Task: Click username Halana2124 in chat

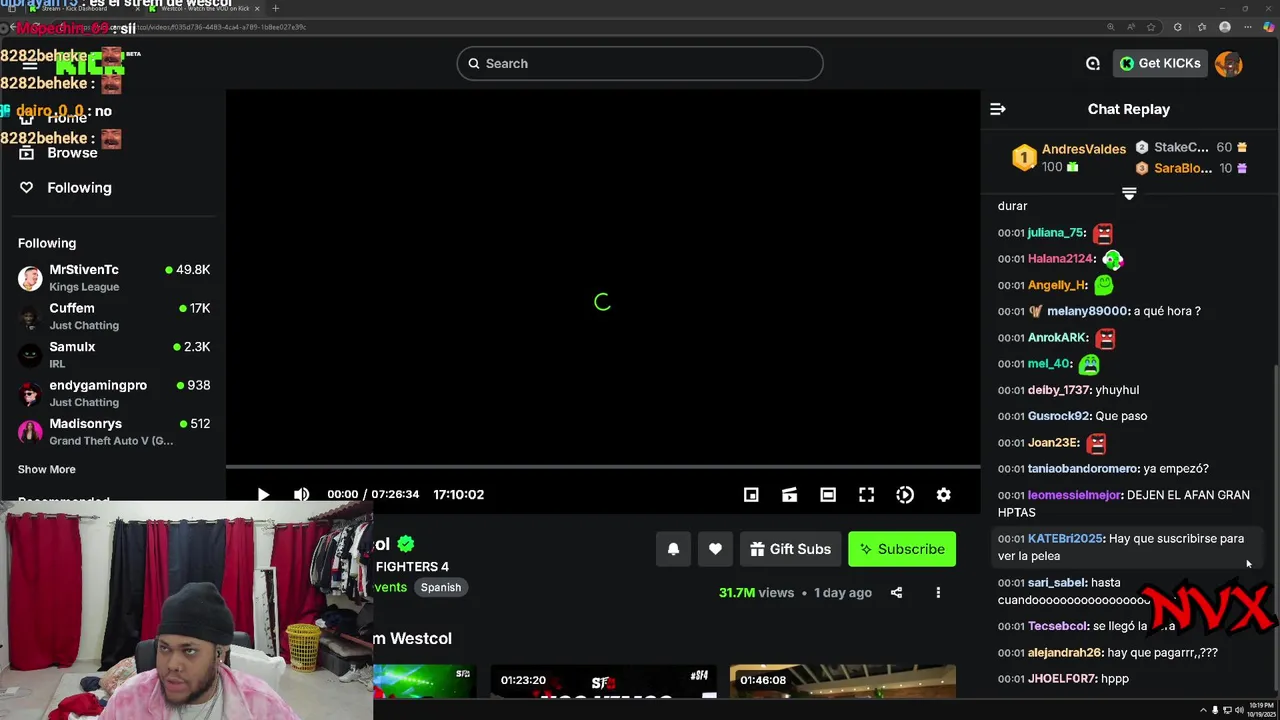Action: [x=1060, y=258]
